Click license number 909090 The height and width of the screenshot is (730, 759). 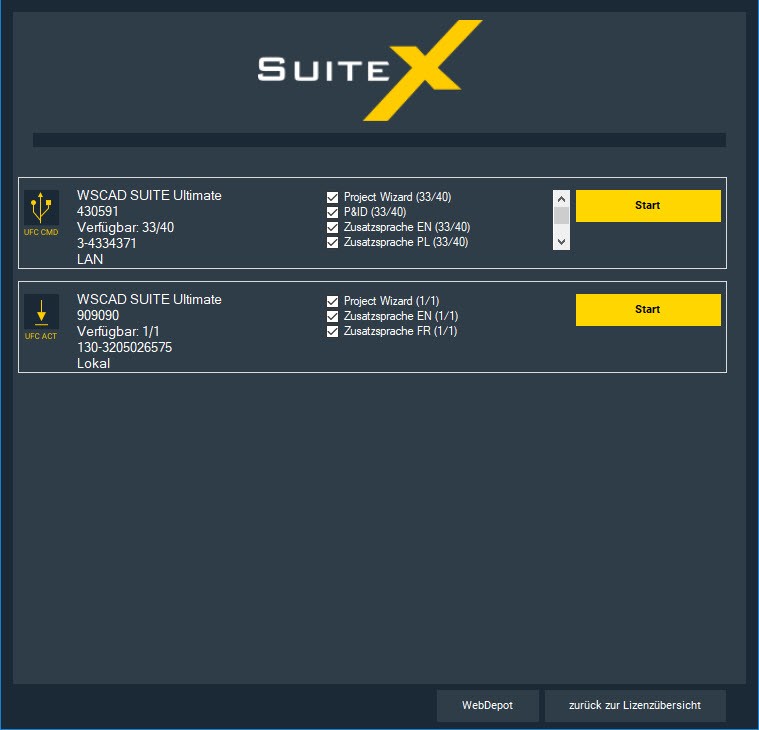pos(98,315)
